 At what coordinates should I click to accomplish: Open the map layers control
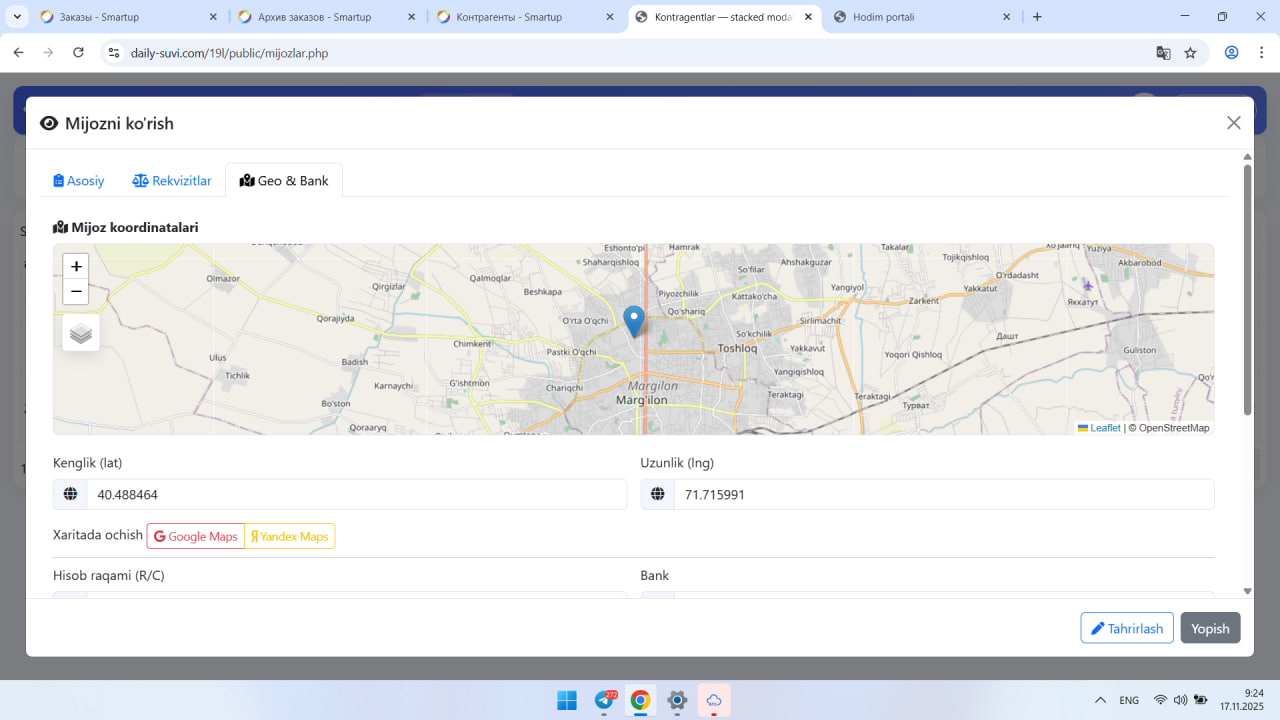tap(81, 333)
